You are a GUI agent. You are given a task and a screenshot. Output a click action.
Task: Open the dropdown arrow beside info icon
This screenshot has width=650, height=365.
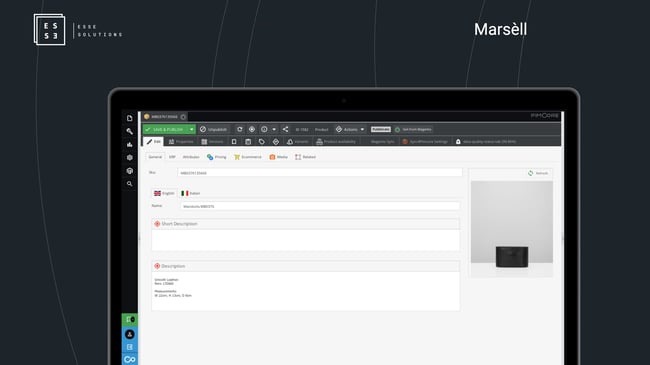pos(274,129)
